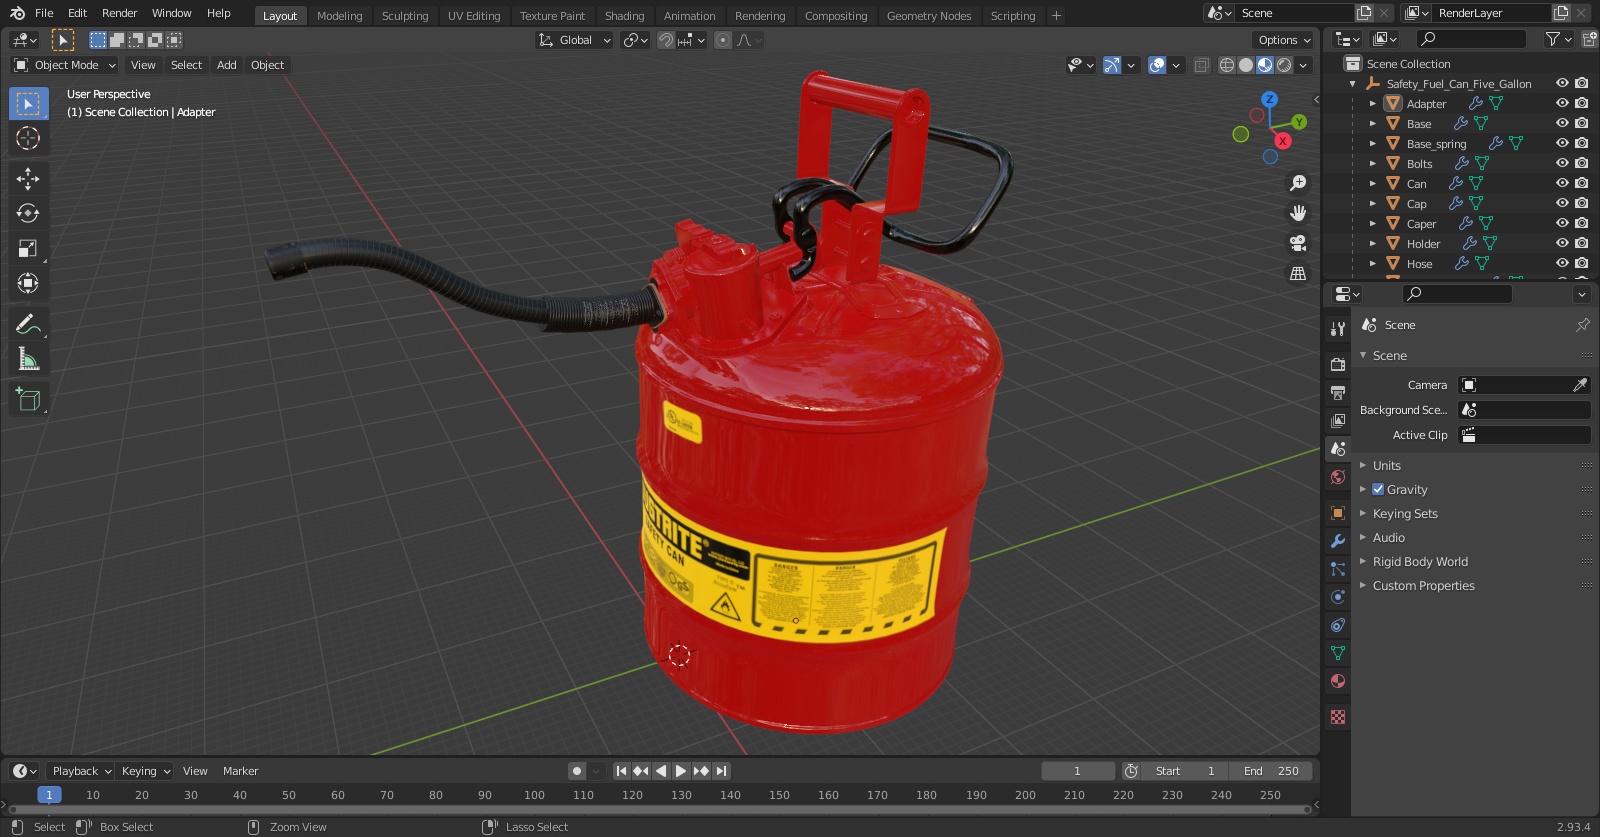Click the End frame field showing 250
This screenshot has height=837, width=1600.
tap(1271, 771)
